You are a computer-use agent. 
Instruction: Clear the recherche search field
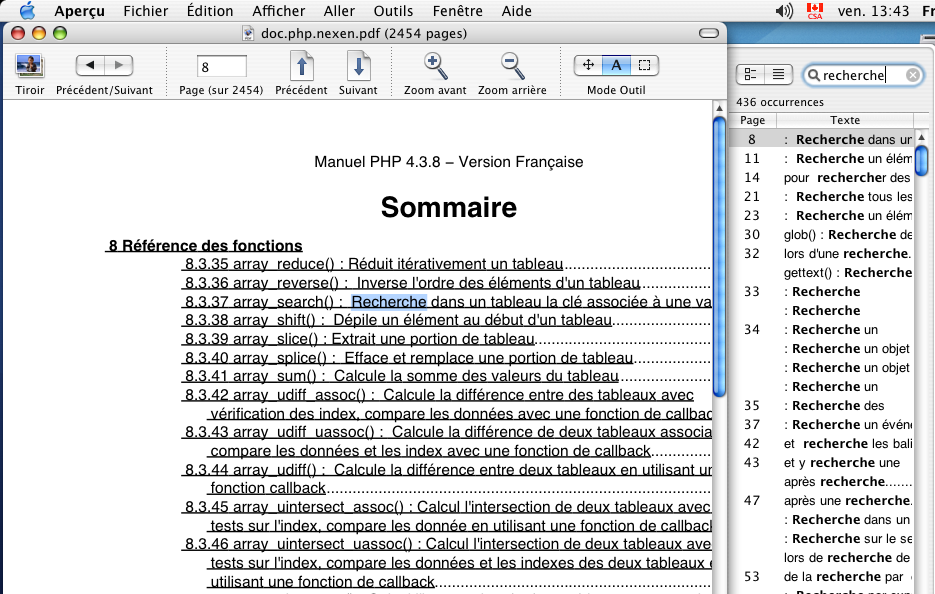[x=912, y=75]
